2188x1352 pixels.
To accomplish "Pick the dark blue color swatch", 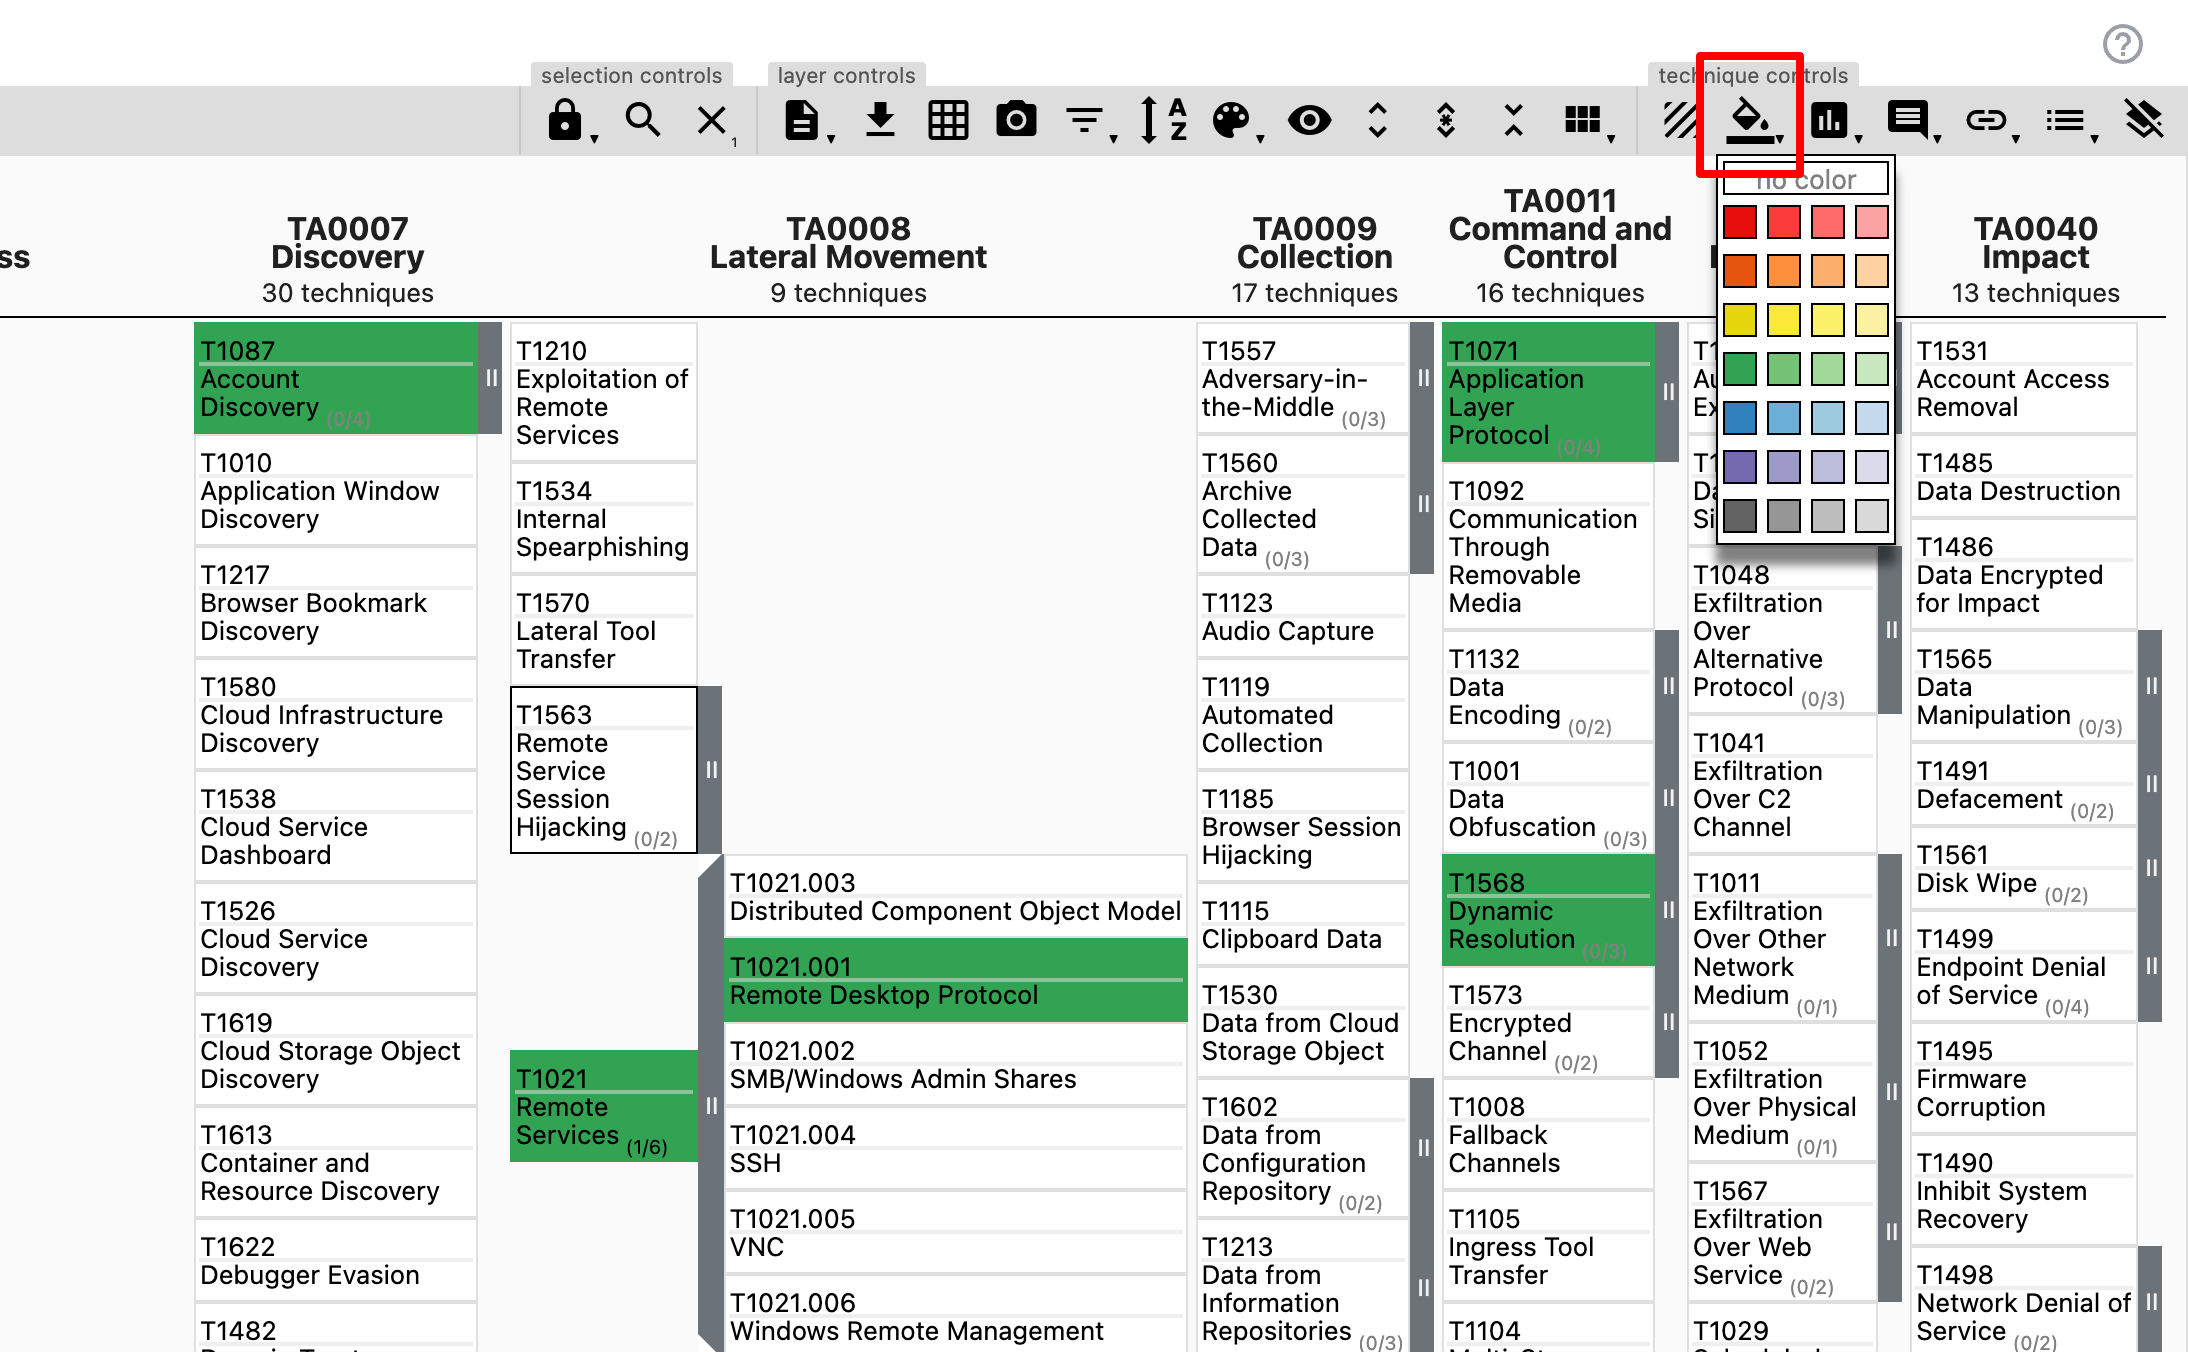I will (x=1740, y=417).
